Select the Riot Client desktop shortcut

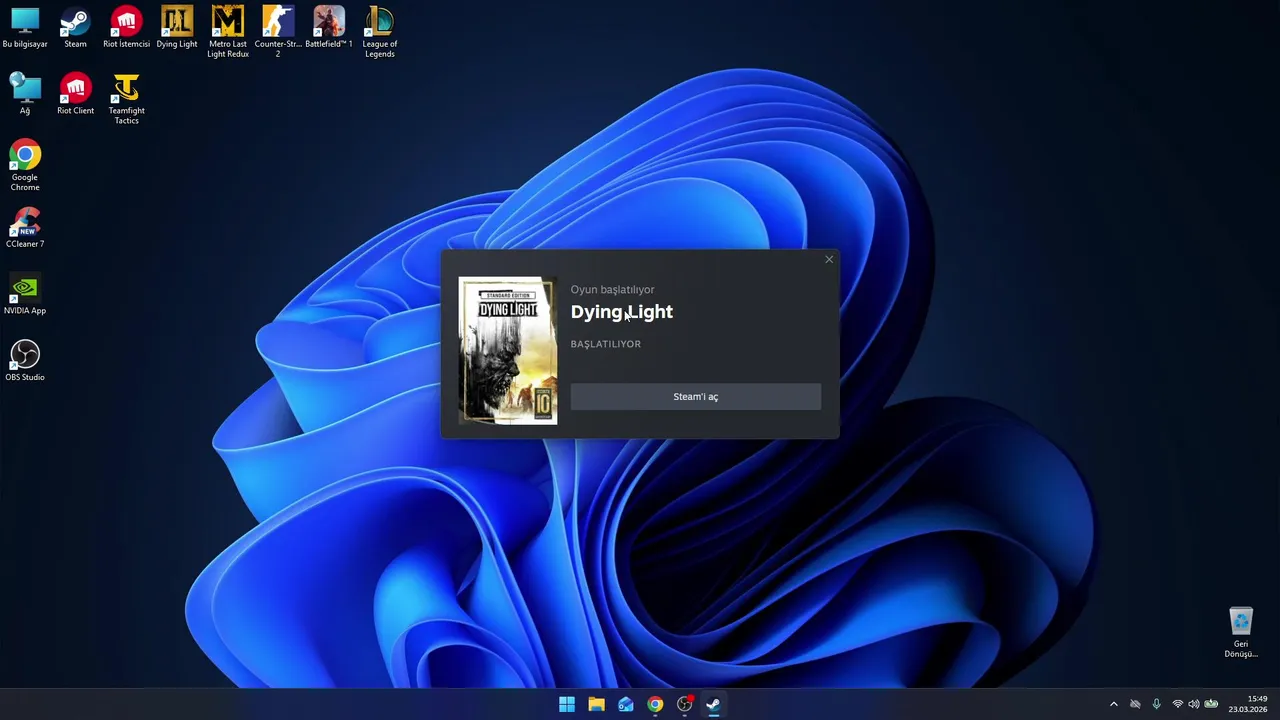(75, 95)
